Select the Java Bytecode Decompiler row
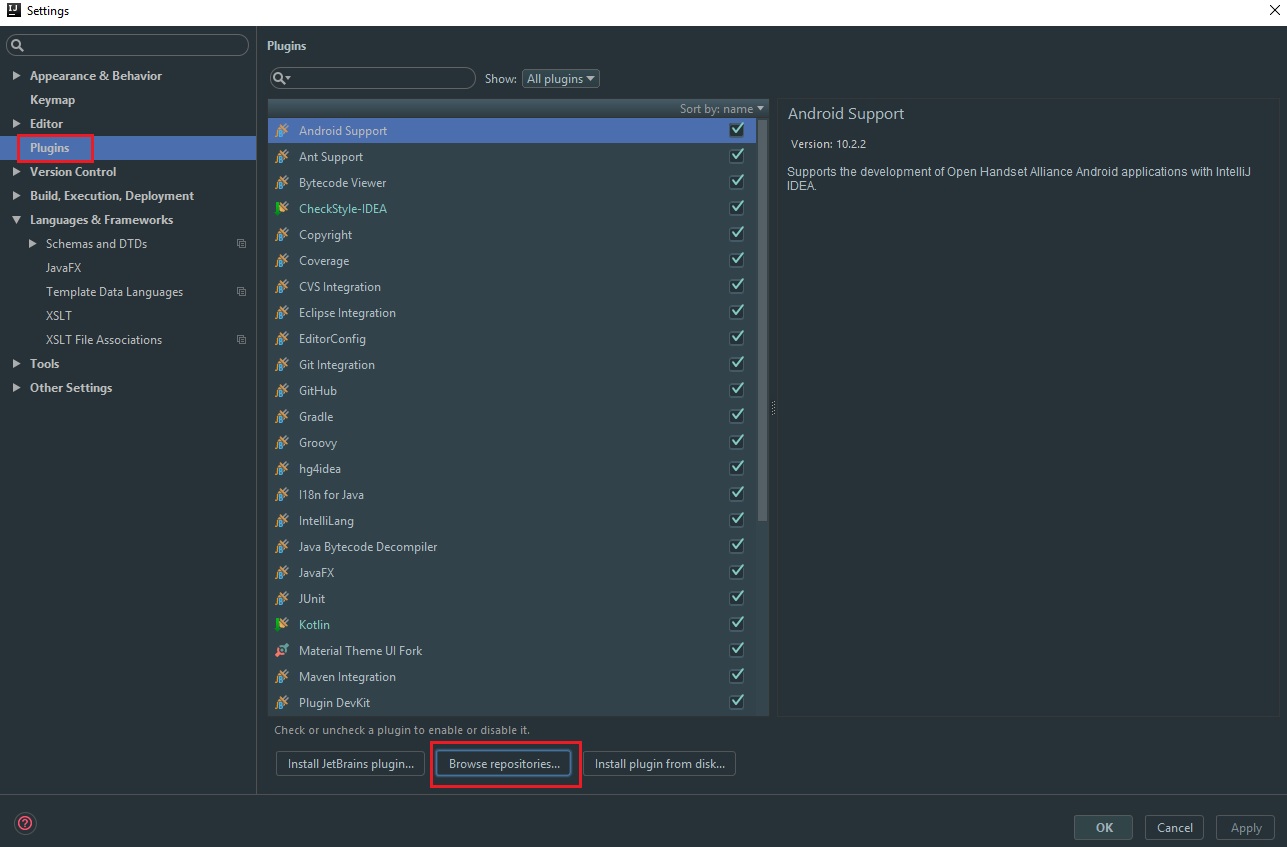The height and width of the screenshot is (847, 1287). [x=513, y=547]
